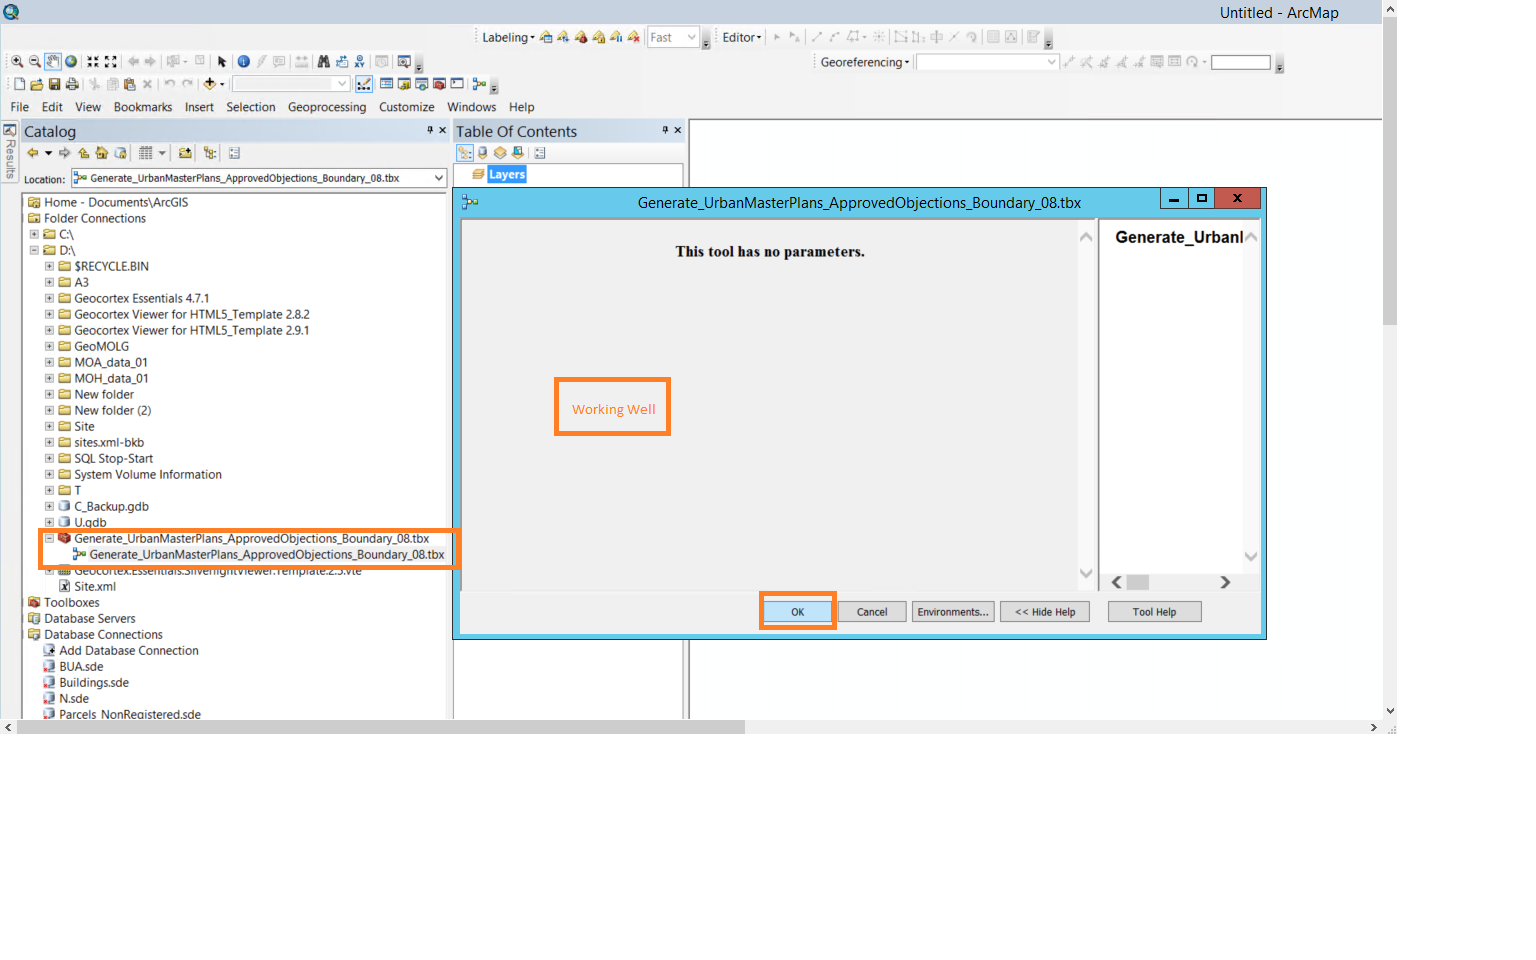1536x960 pixels.
Task: Cancel the tool dialog
Action: pyautogui.click(x=872, y=612)
